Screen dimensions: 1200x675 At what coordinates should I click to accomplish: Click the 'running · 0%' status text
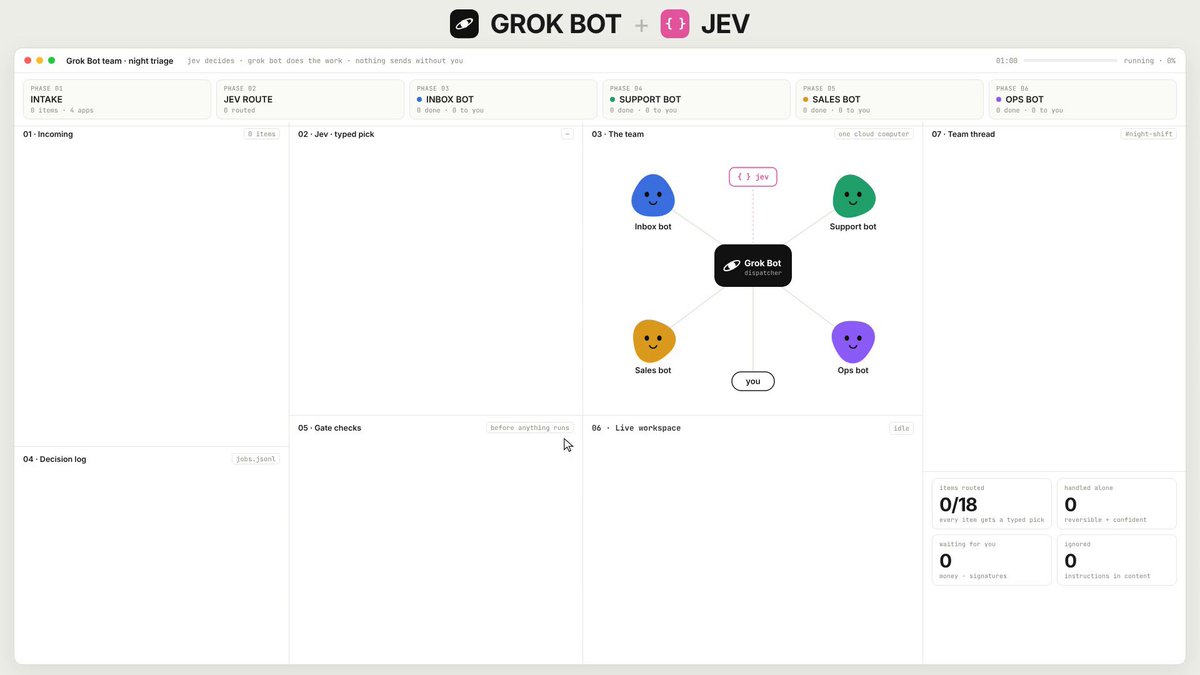click(x=1150, y=61)
